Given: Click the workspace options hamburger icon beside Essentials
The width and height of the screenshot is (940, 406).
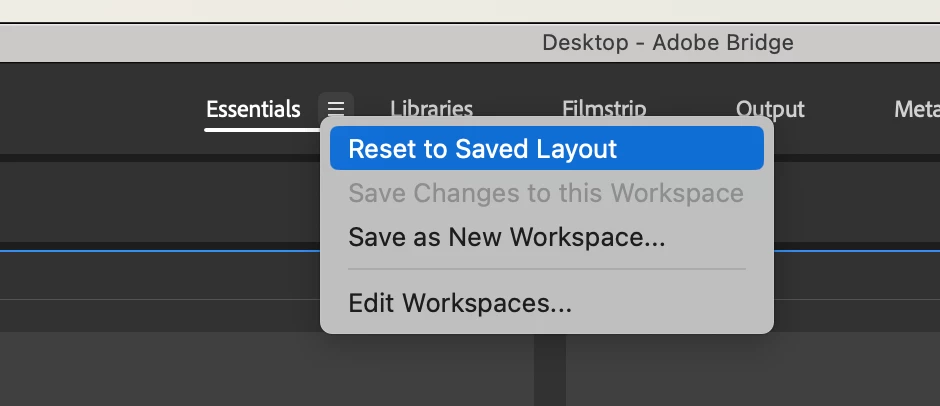Looking at the screenshot, I should [336, 109].
